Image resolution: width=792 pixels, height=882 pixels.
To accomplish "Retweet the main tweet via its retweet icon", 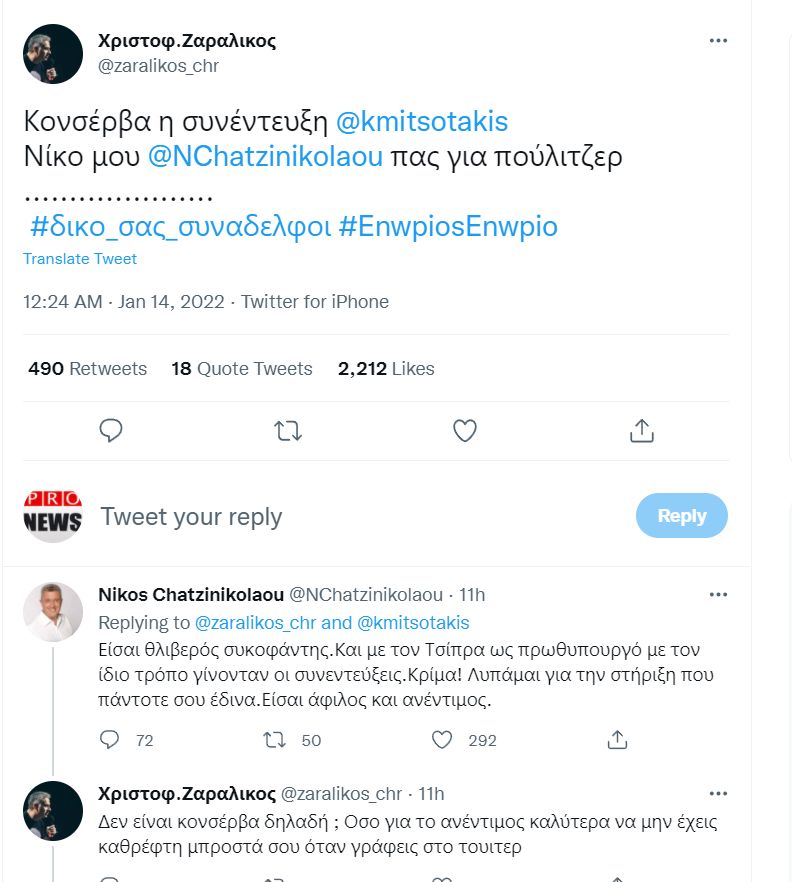I will tap(287, 430).
